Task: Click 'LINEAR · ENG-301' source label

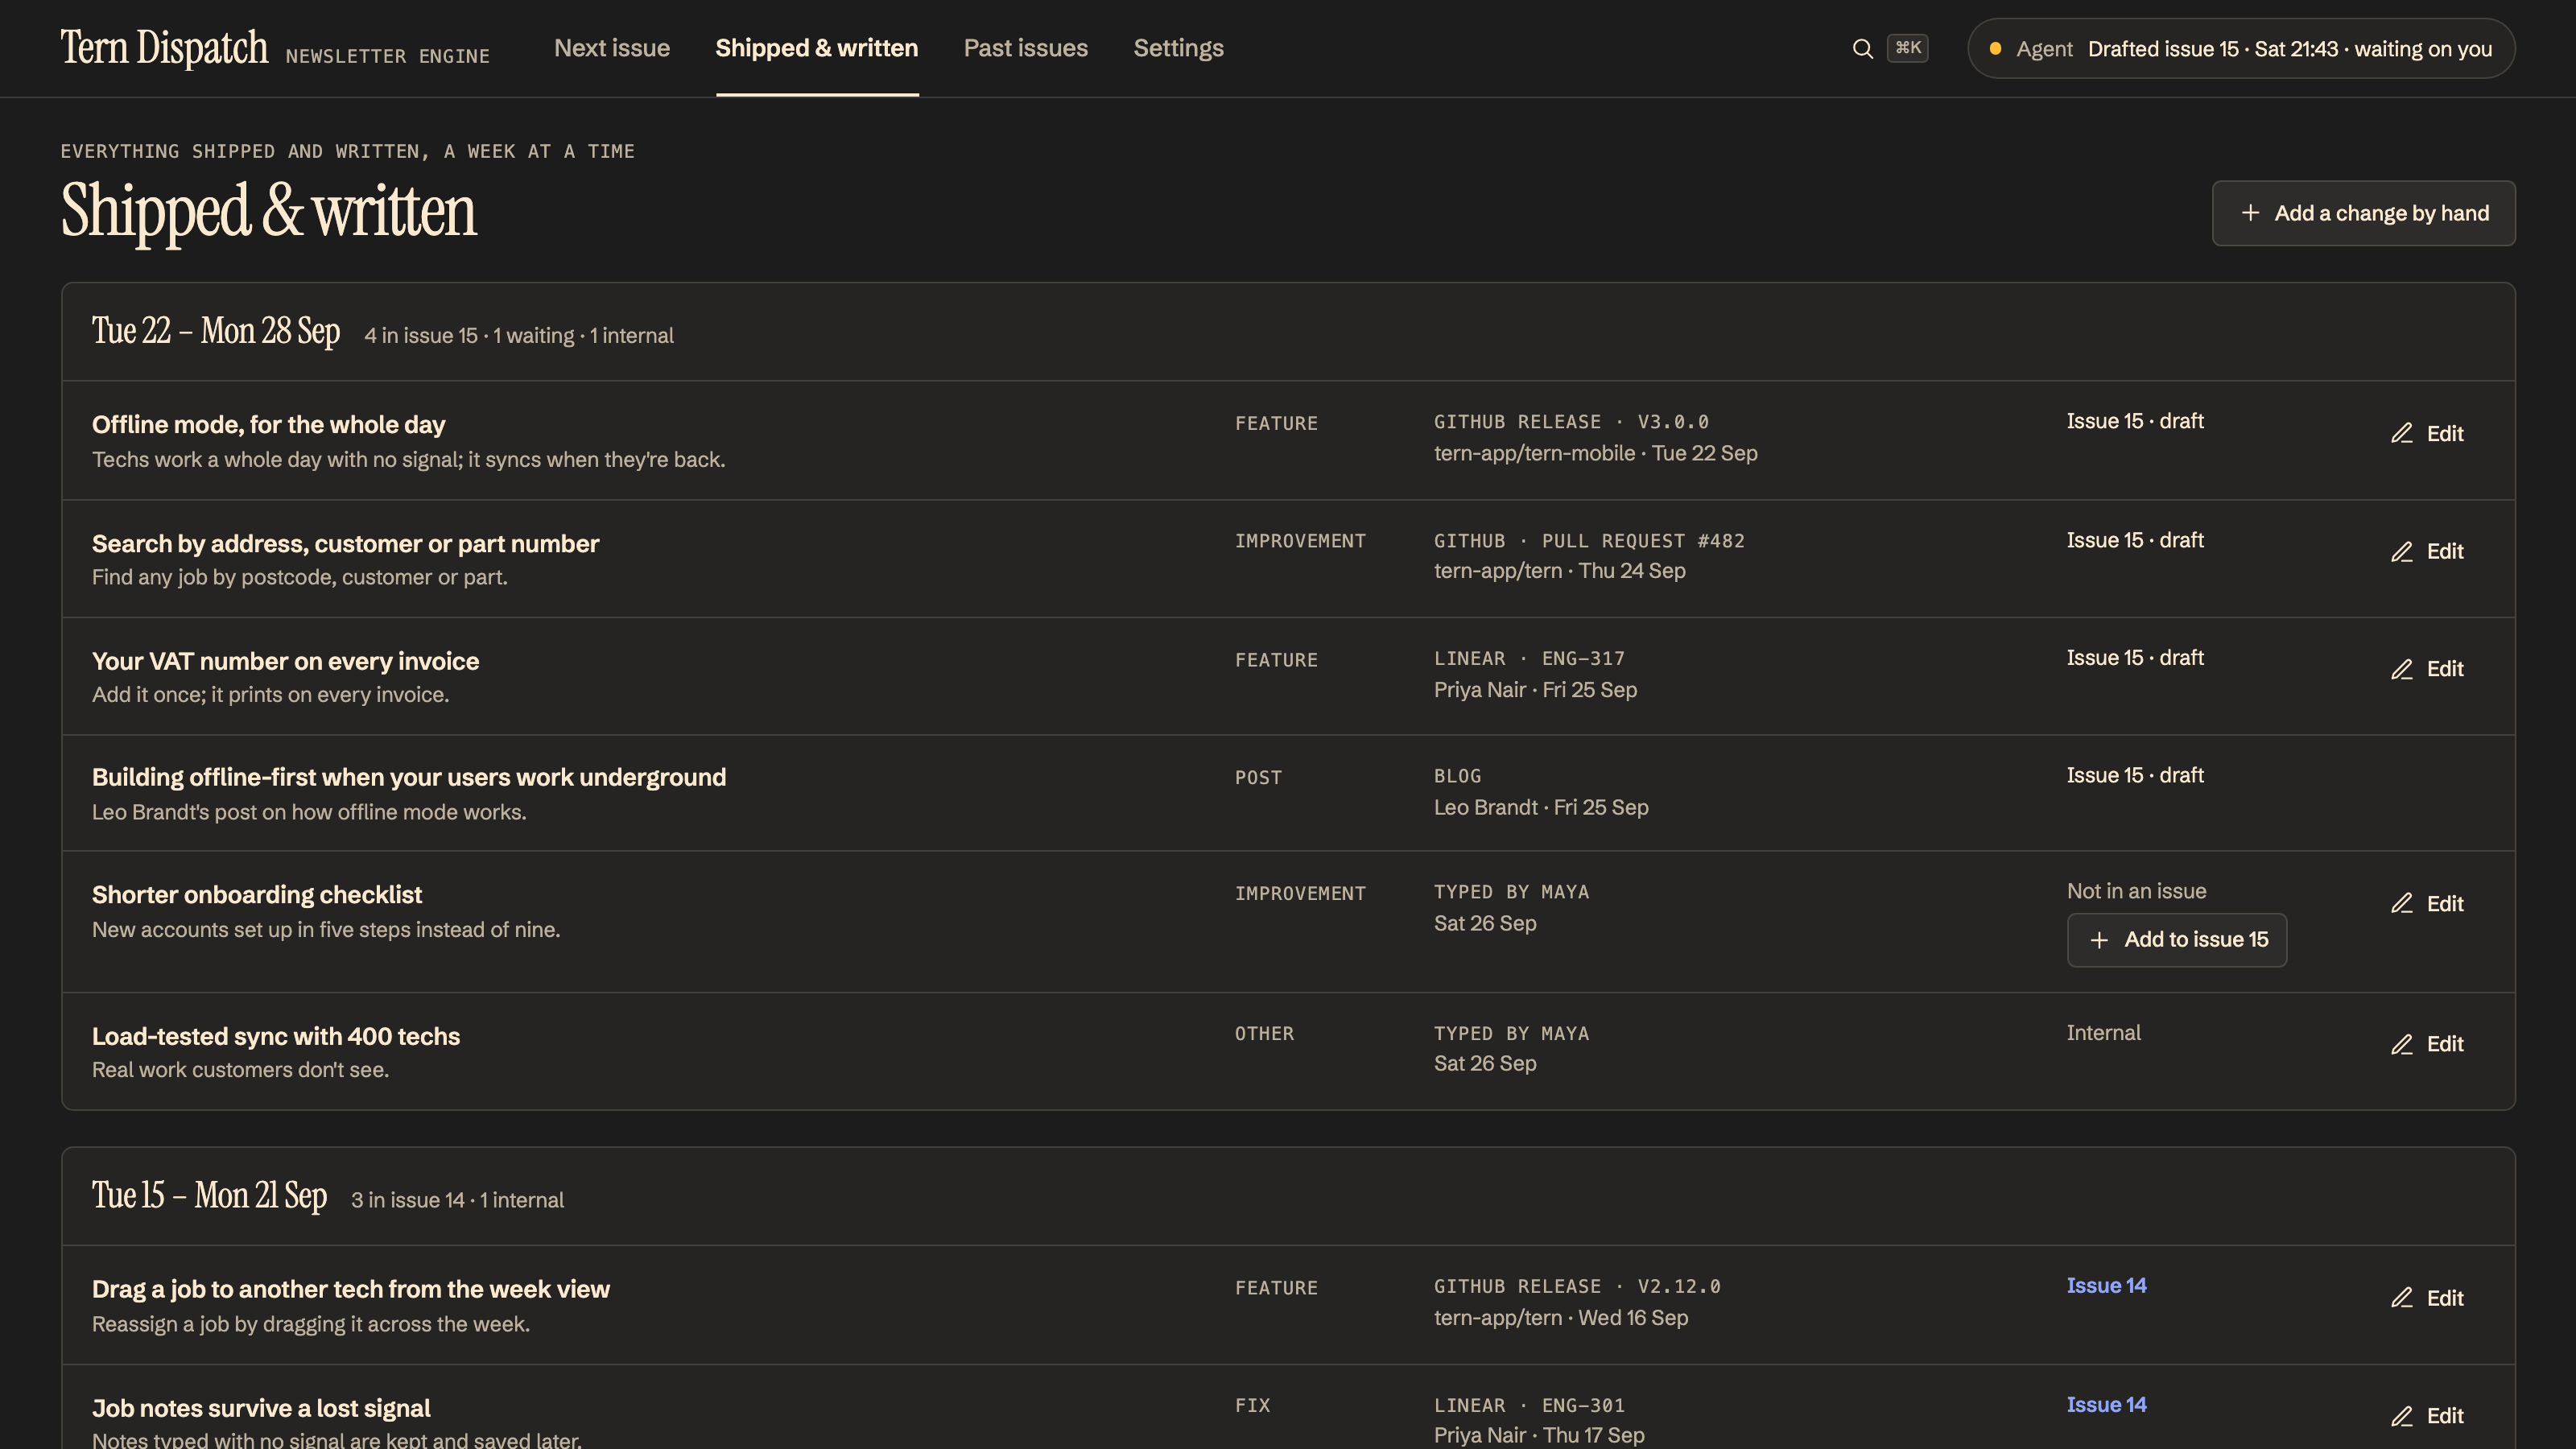Action: [1529, 1406]
